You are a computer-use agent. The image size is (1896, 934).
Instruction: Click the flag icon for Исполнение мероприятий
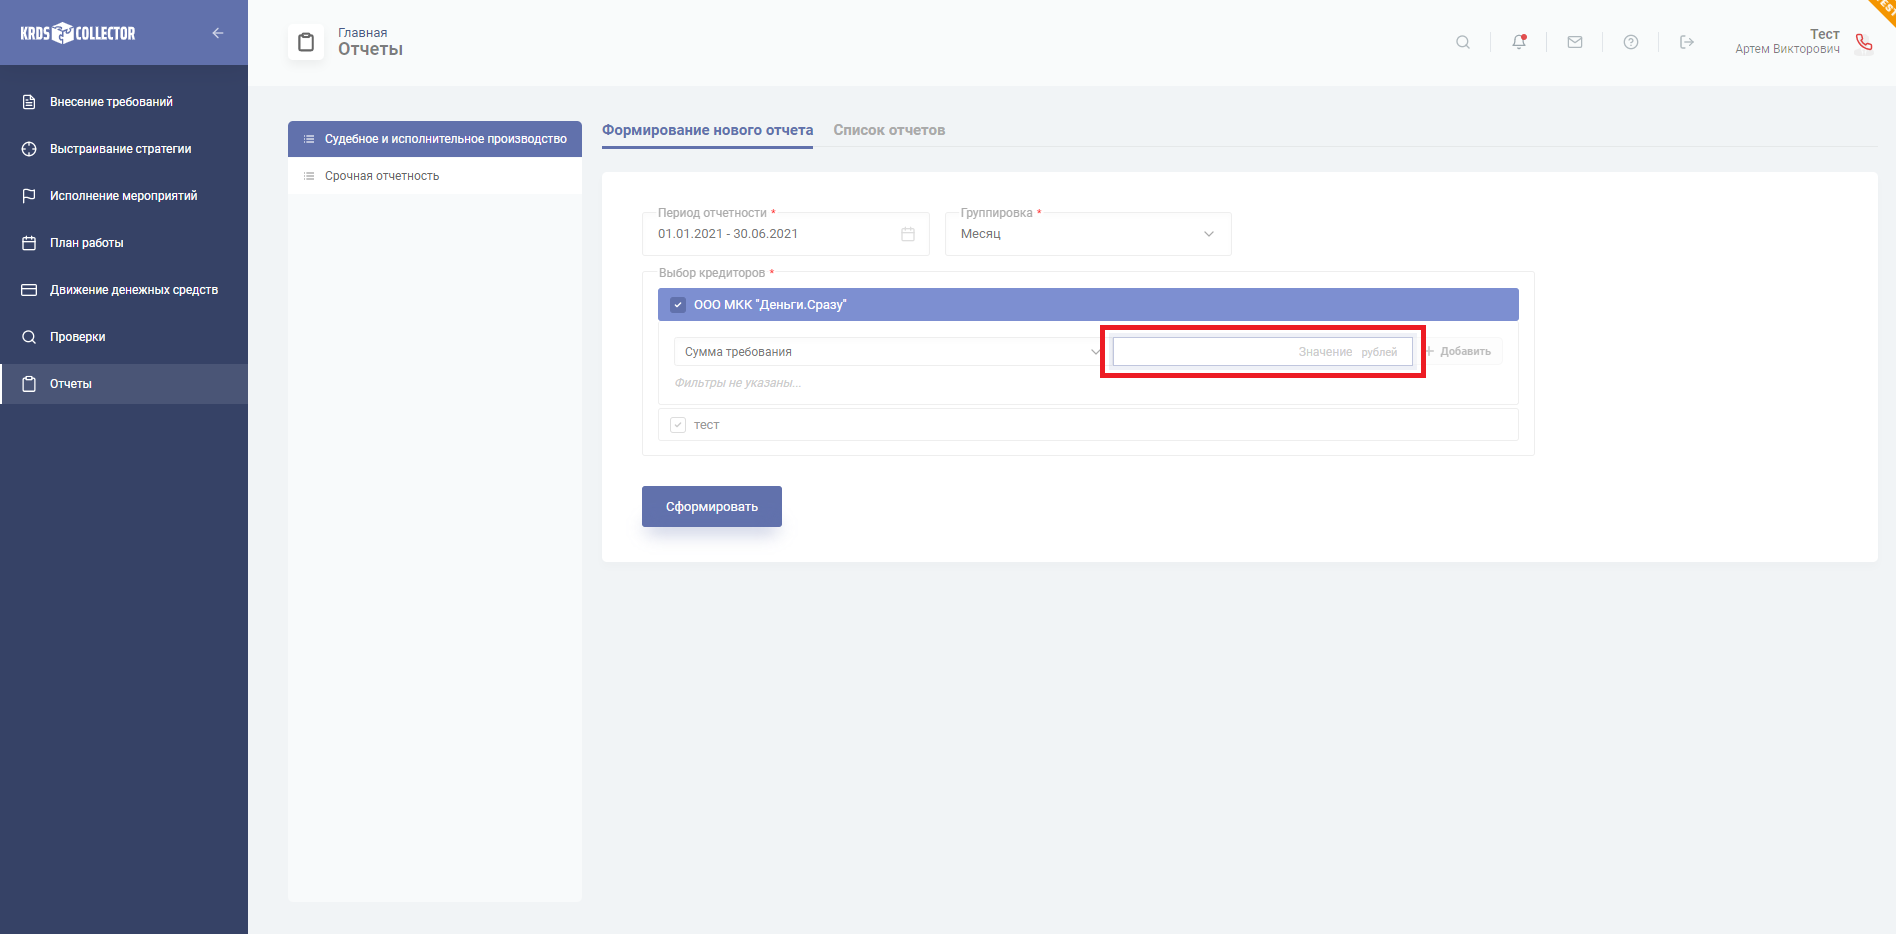(x=29, y=196)
